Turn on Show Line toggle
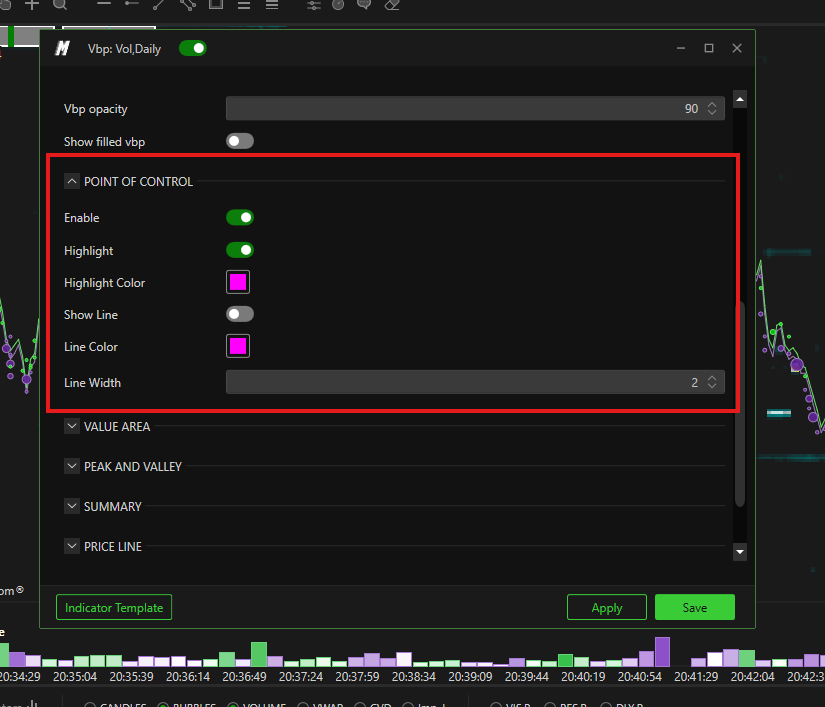The height and width of the screenshot is (707, 825). click(240, 314)
